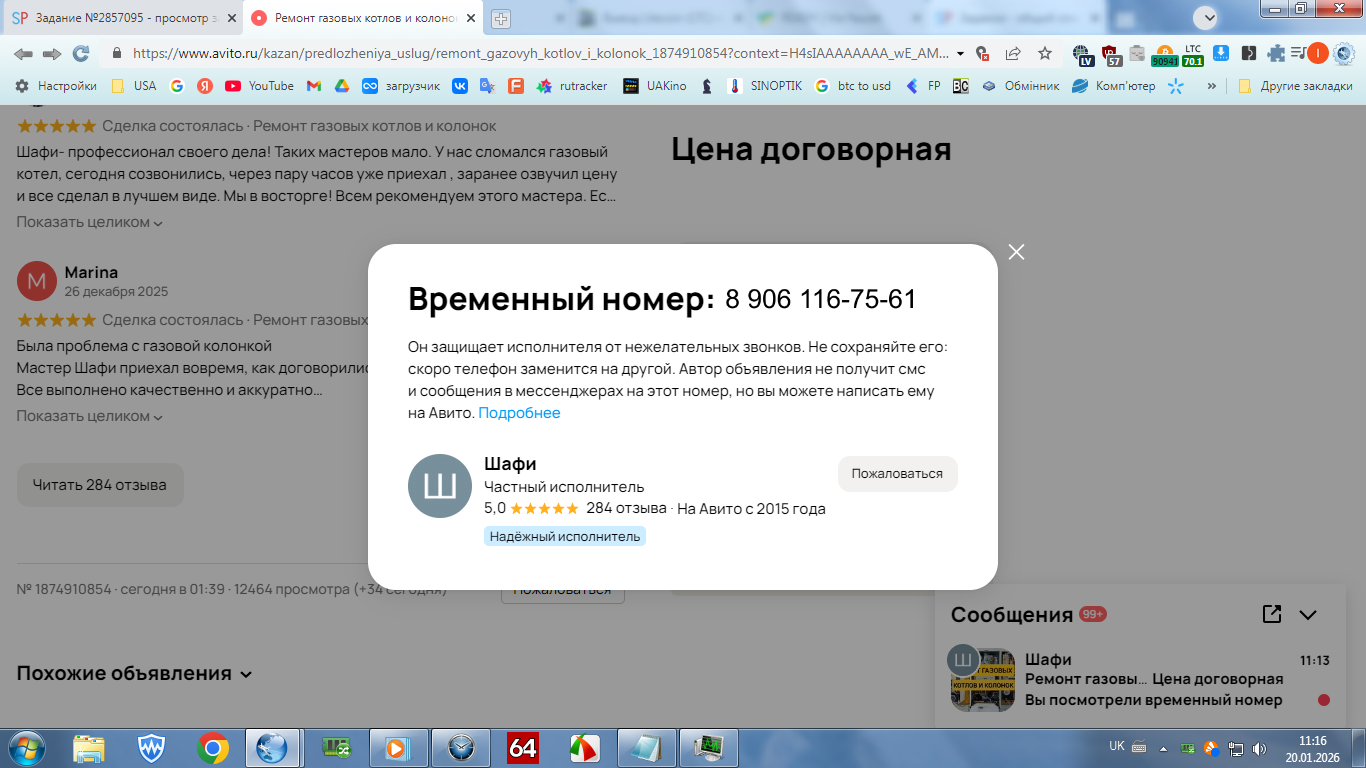Open the 'SINOPTIK' weather bookmark
Viewport: 1366px width, 768px height.
point(765,86)
